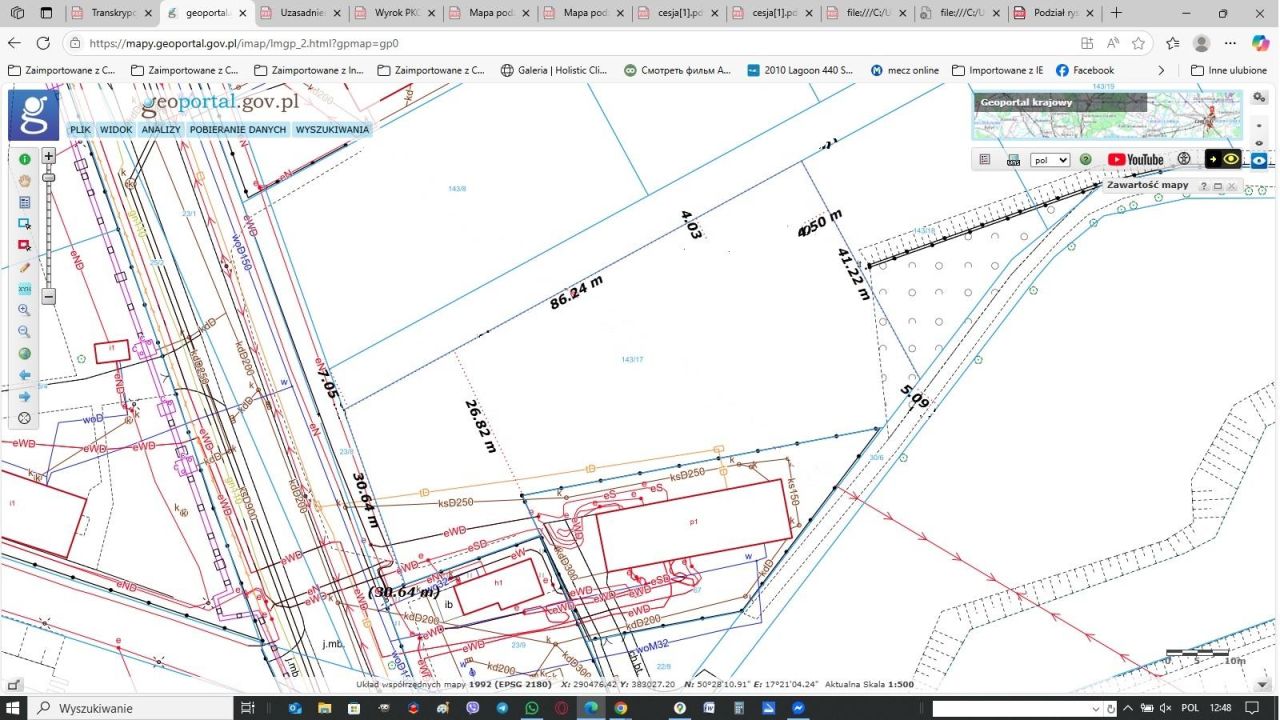Open the 'Inne ulubione' bookmarks folder

coord(1229,70)
